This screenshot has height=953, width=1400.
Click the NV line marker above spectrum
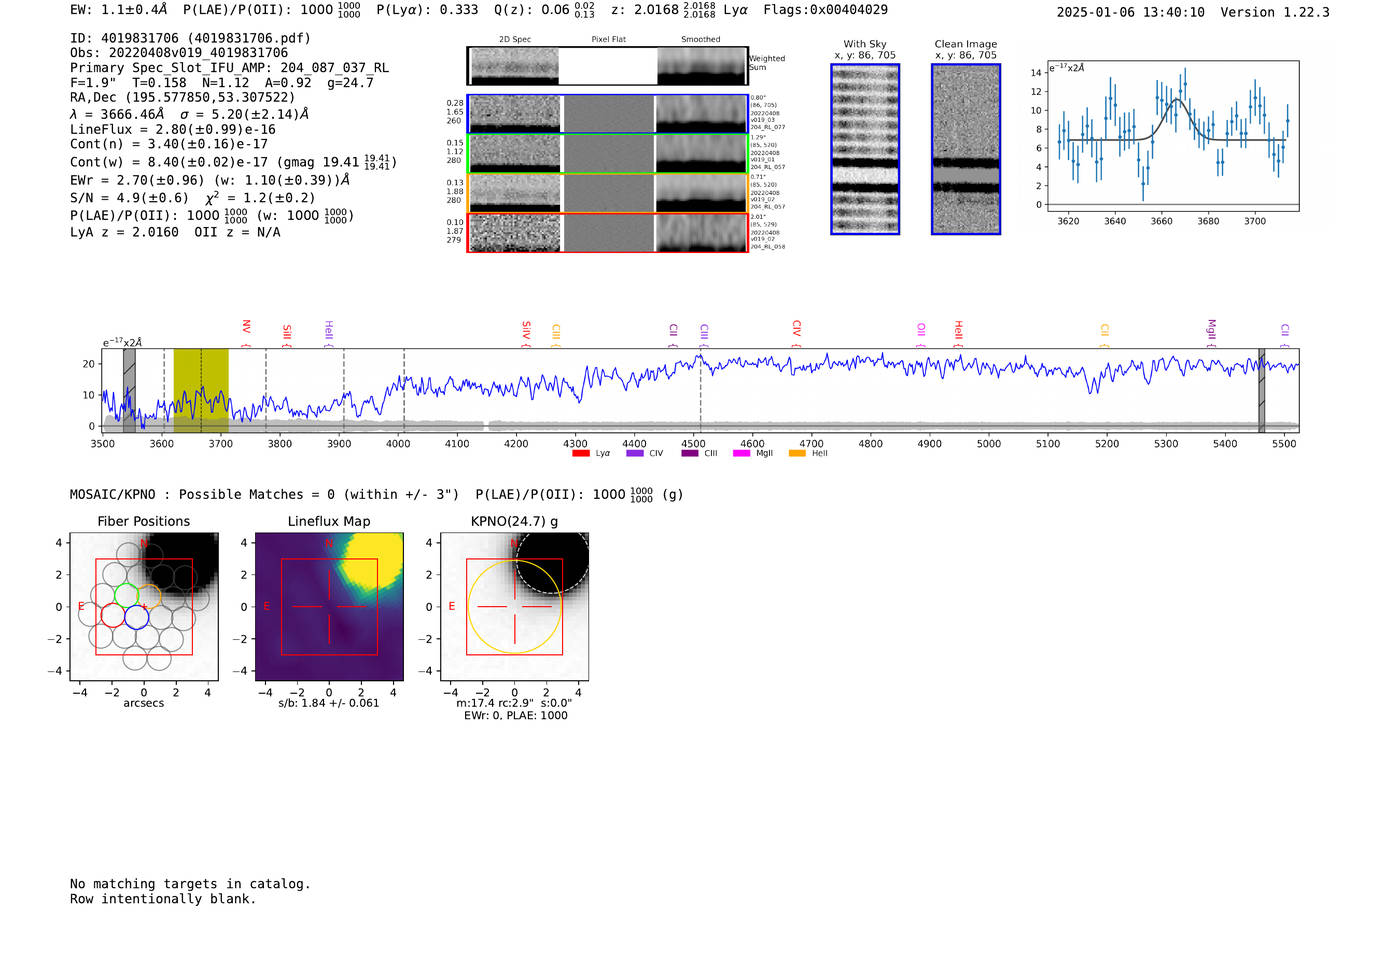pos(246,328)
